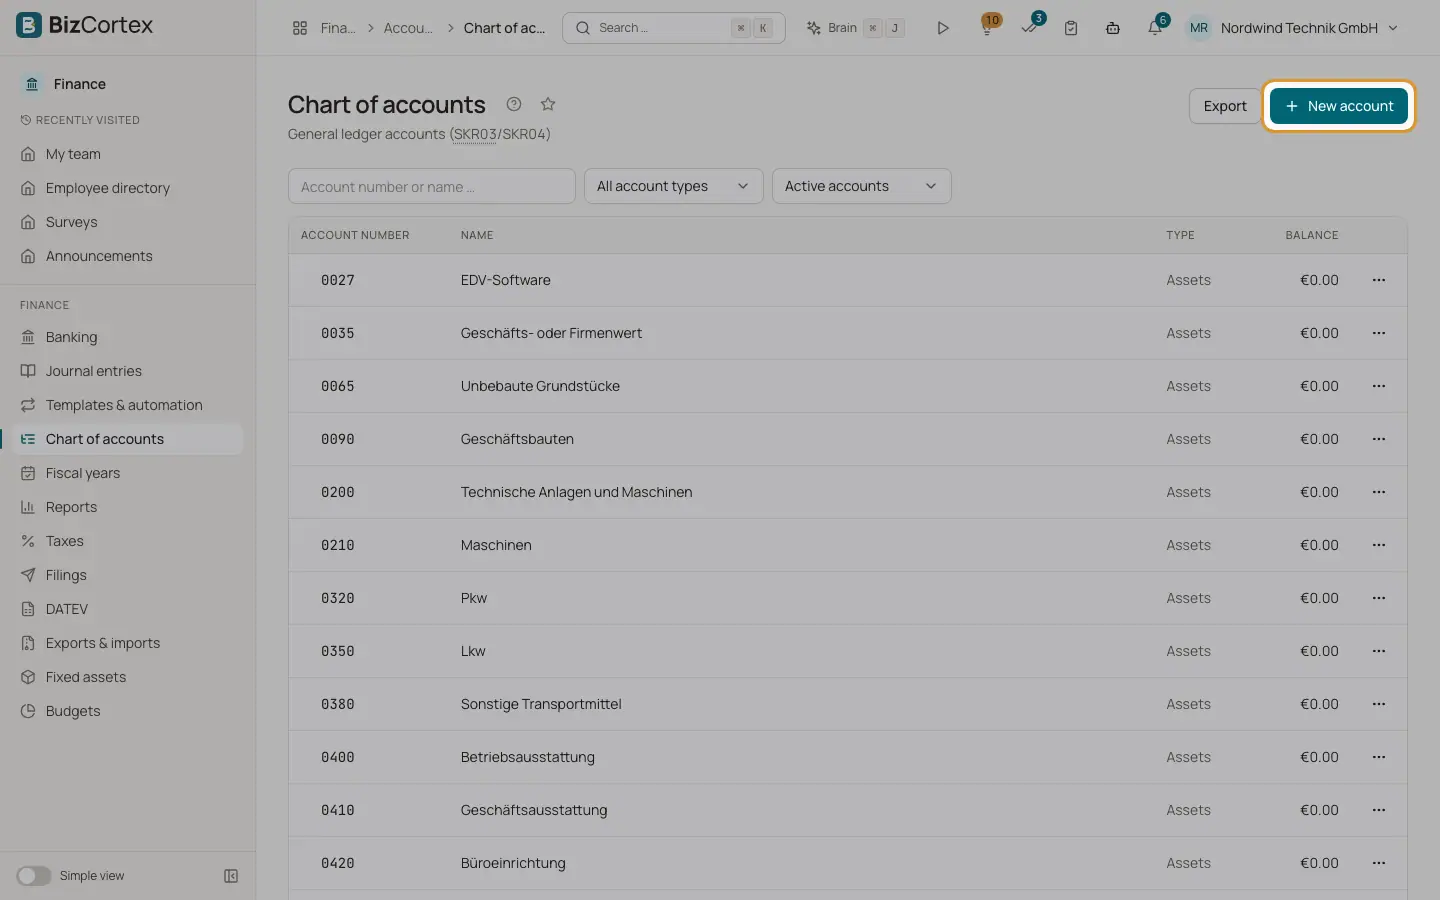Click the Accou... breadcrumb link
The height and width of the screenshot is (900, 1440).
(408, 28)
